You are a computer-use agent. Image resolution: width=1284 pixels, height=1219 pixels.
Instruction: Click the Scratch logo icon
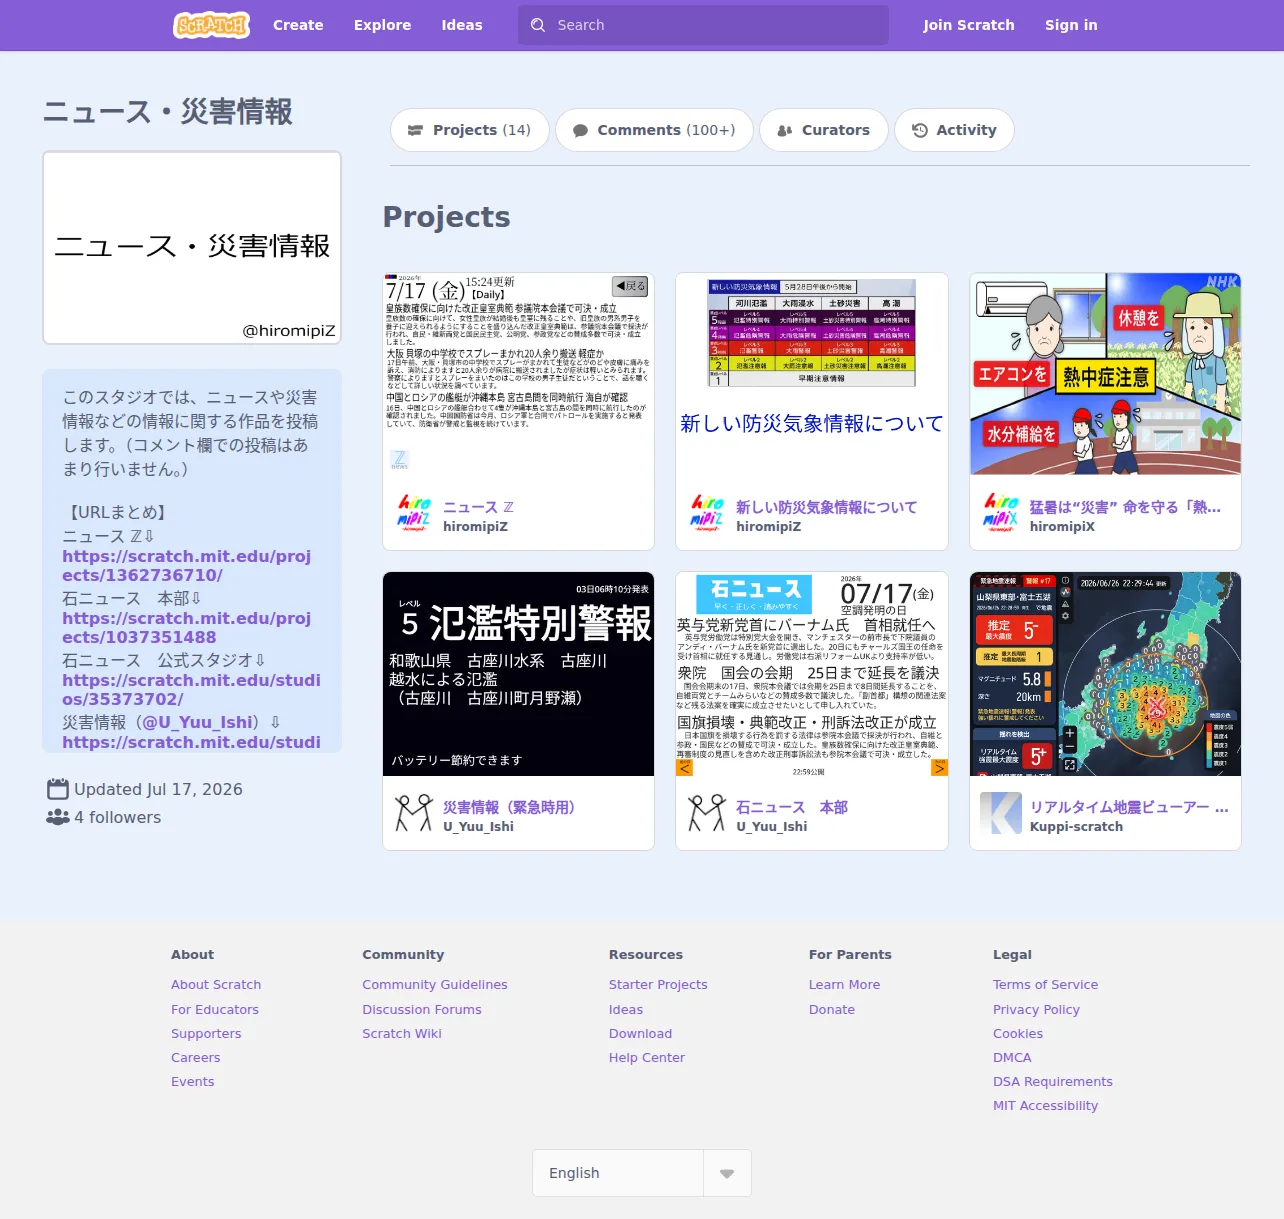tap(211, 25)
